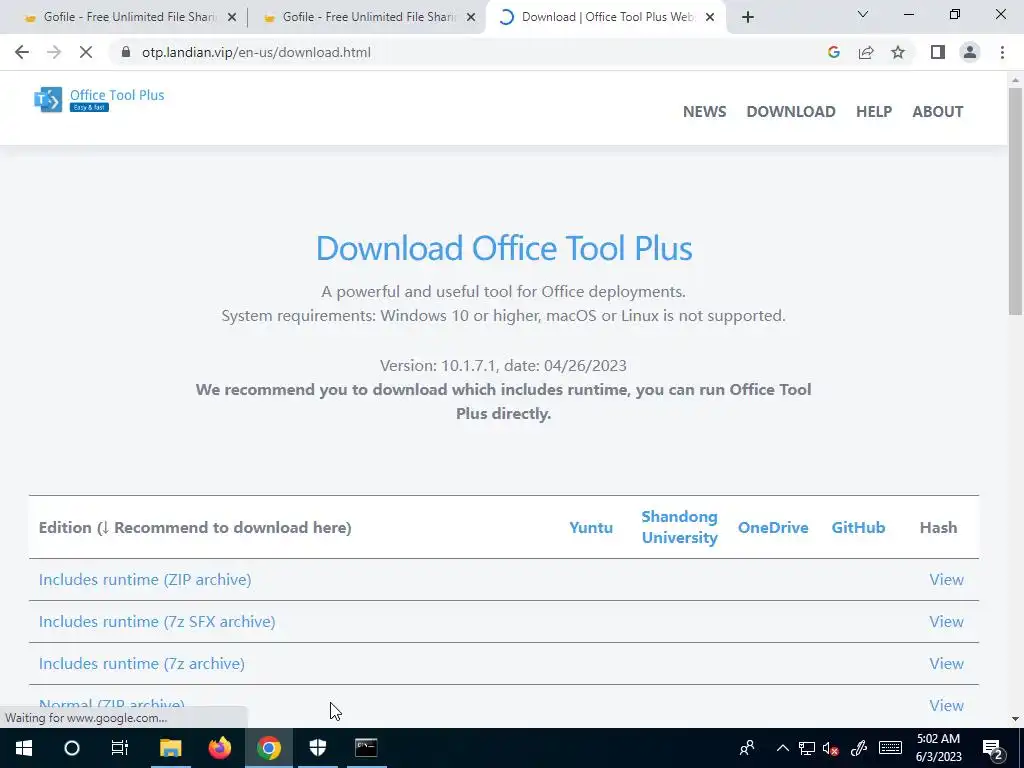Close the first Gofile tab
The height and width of the screenshot is (768, 1024).
pos(232,17)
